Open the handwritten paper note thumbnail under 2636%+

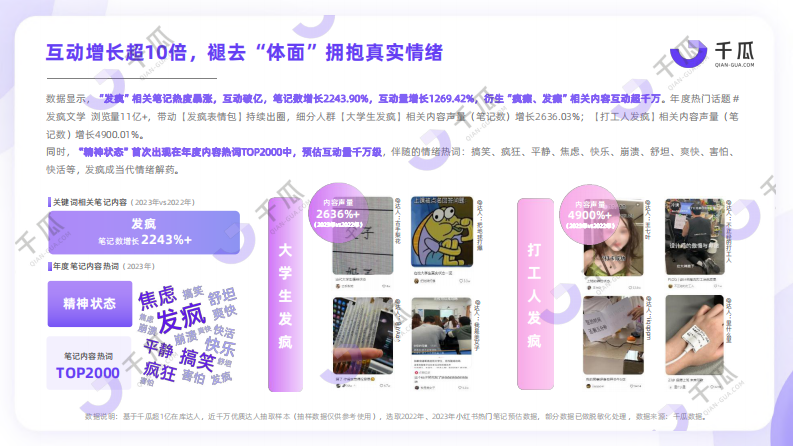363,236
